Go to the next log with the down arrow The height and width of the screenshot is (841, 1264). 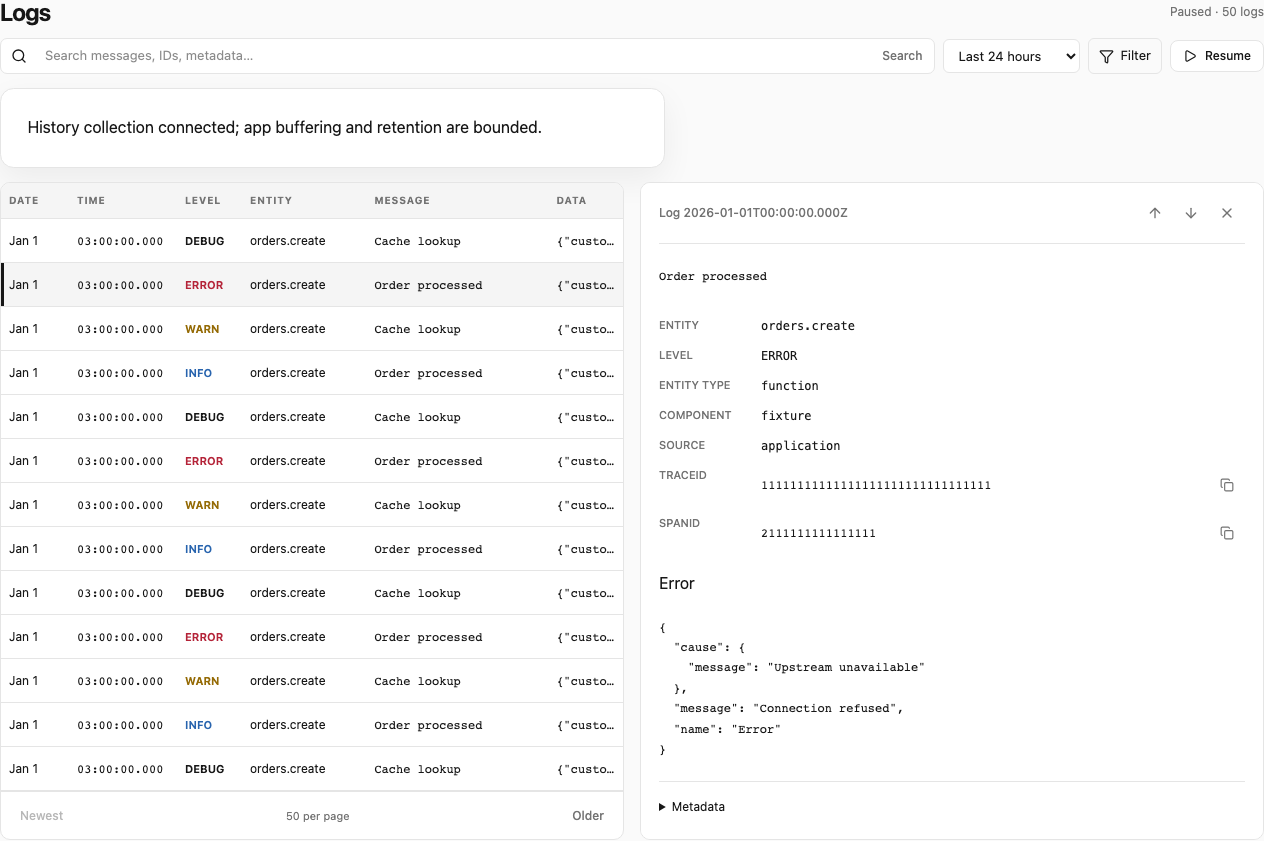coord(1191,213)
